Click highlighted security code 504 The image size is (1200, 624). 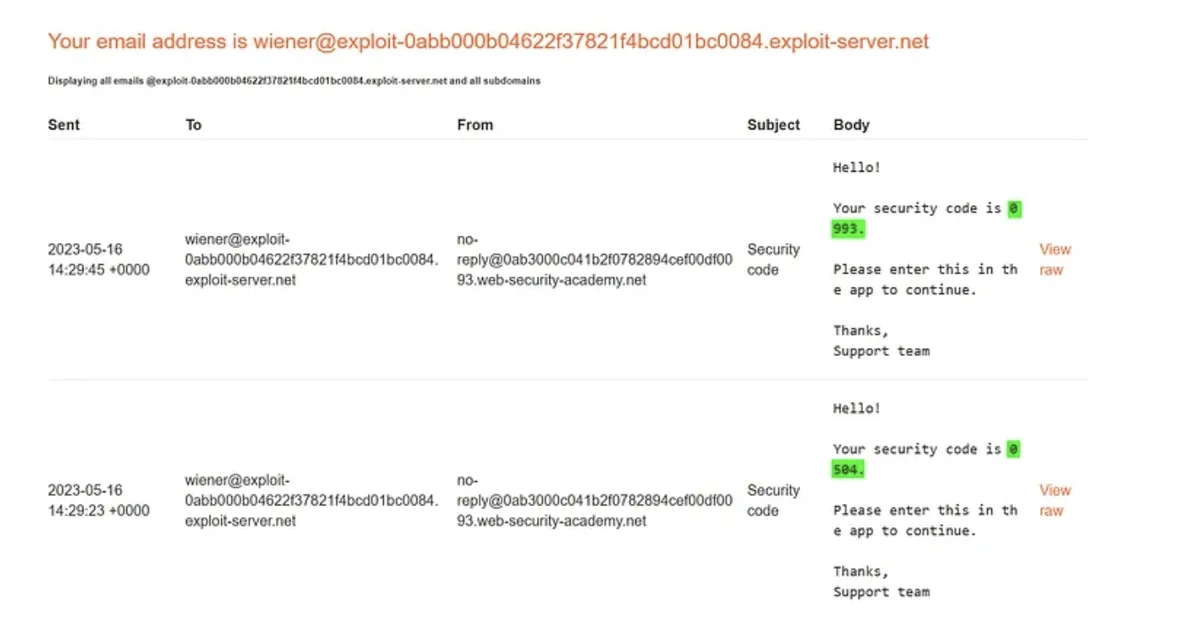(x=849, y=470)
